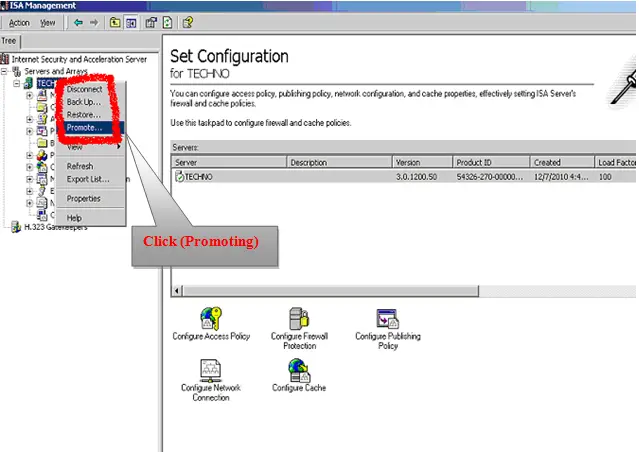Collapse the Servers and Arrays node
Screen dimensions: 639x457
4,72
